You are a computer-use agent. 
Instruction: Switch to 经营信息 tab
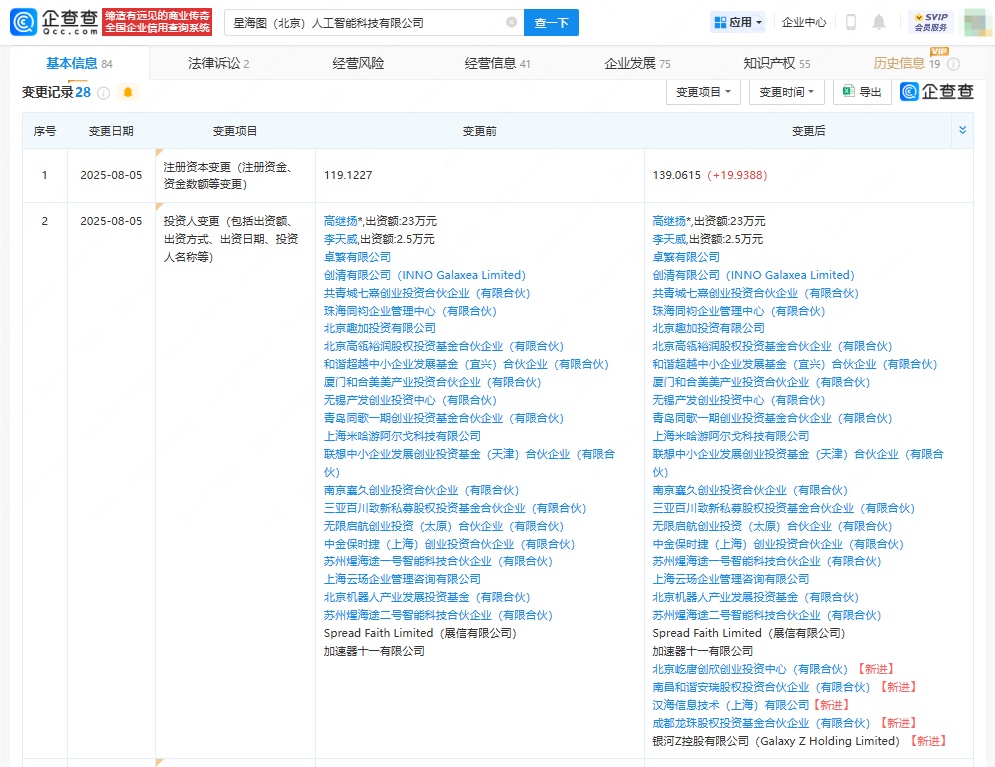497,63
